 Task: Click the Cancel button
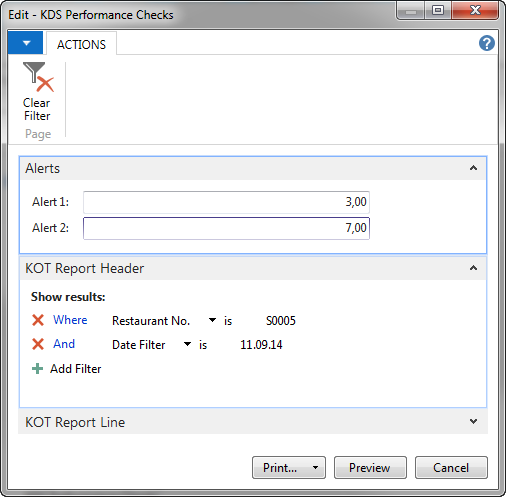pyautogui.click(x=451, y=468)
